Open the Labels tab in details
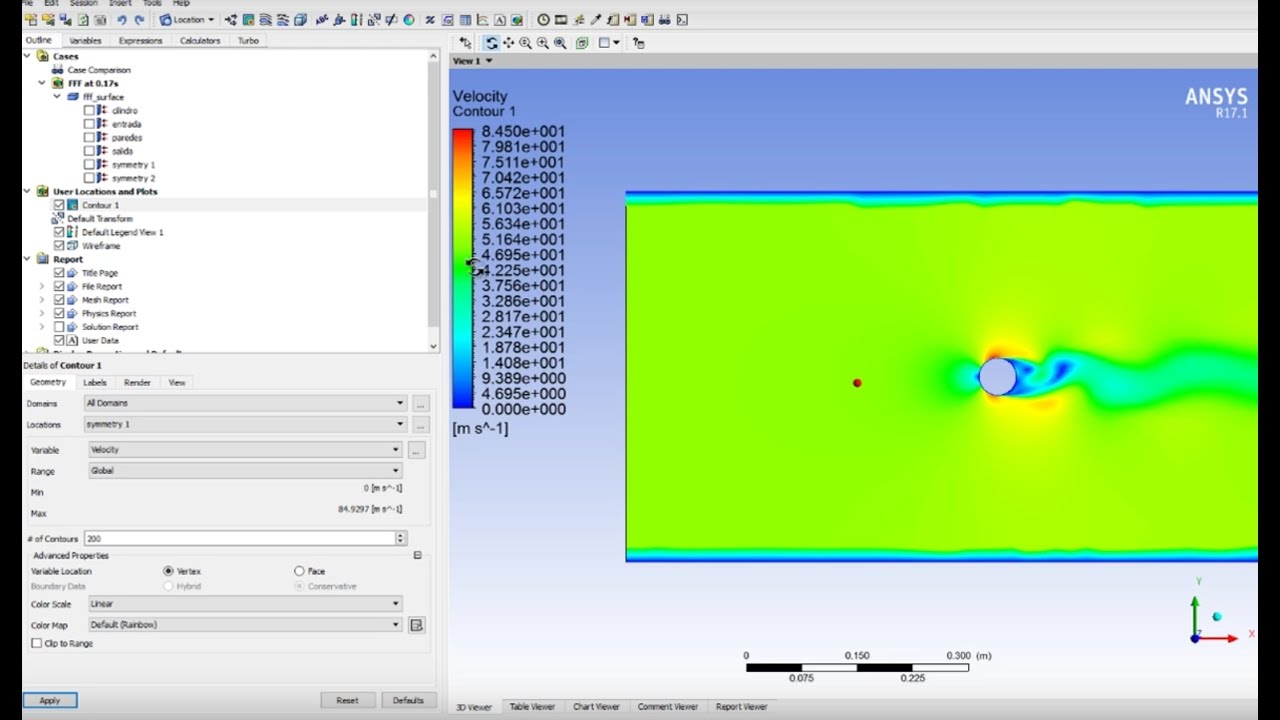 point(94,383)
